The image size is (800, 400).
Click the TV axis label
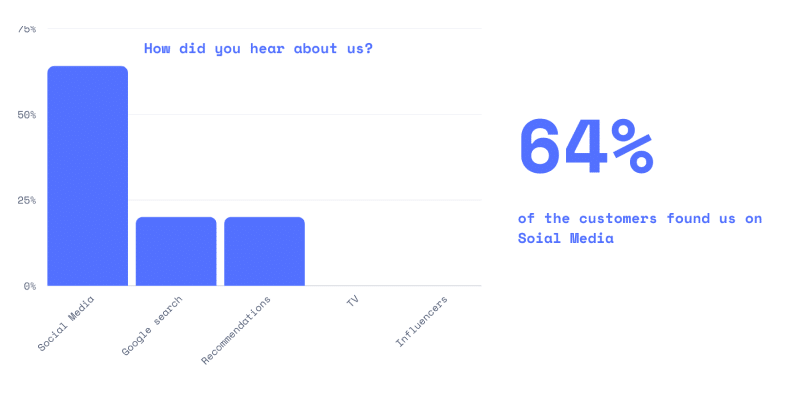353,301
